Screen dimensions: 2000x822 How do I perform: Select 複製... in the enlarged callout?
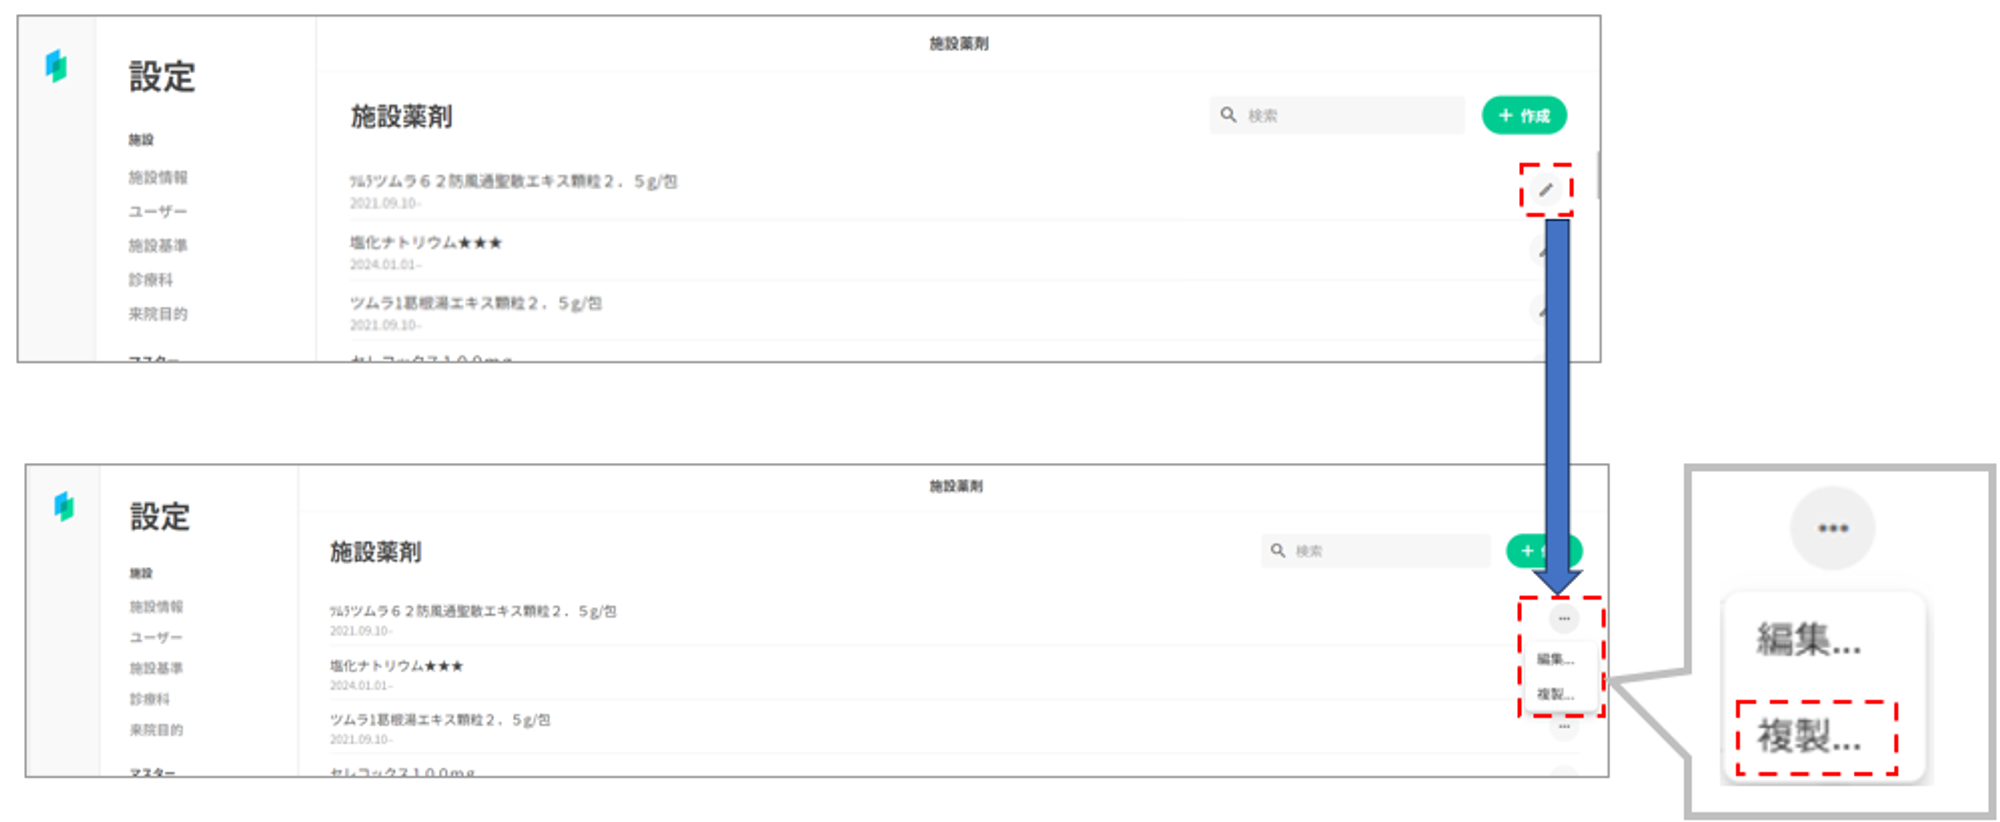(x=1809, y=737)
